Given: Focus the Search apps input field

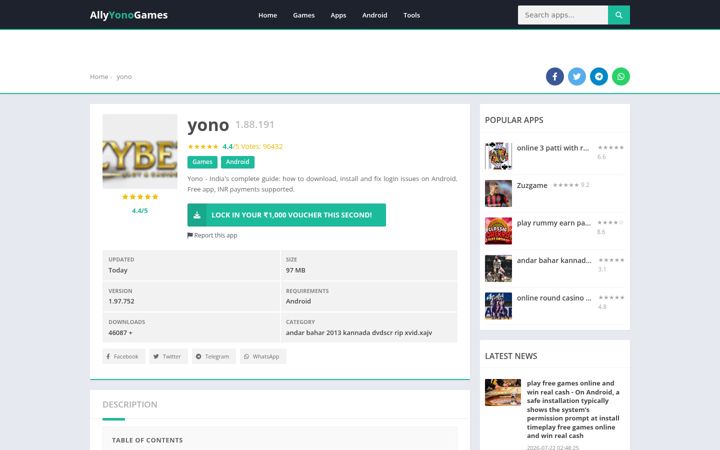Looking at the screenshot, I should 563,15.
